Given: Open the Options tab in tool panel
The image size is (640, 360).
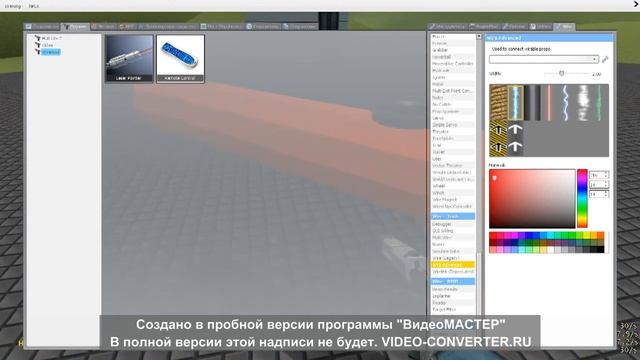Looking at the screenshot, I should coord(514,27).
